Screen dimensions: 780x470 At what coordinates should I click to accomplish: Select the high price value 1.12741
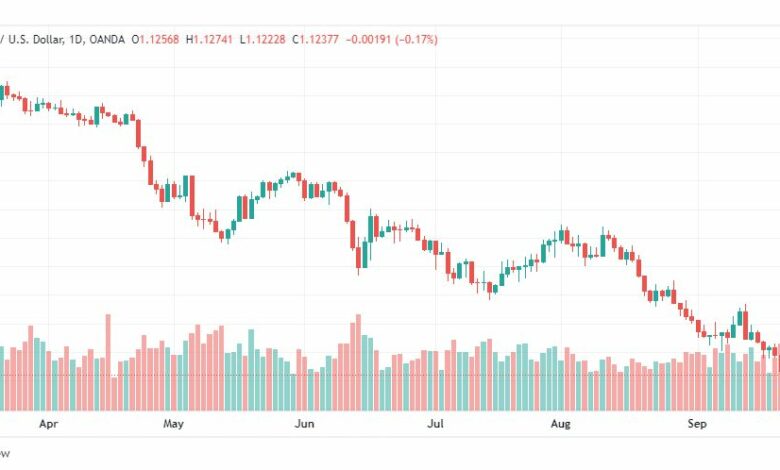pos(212,39)
